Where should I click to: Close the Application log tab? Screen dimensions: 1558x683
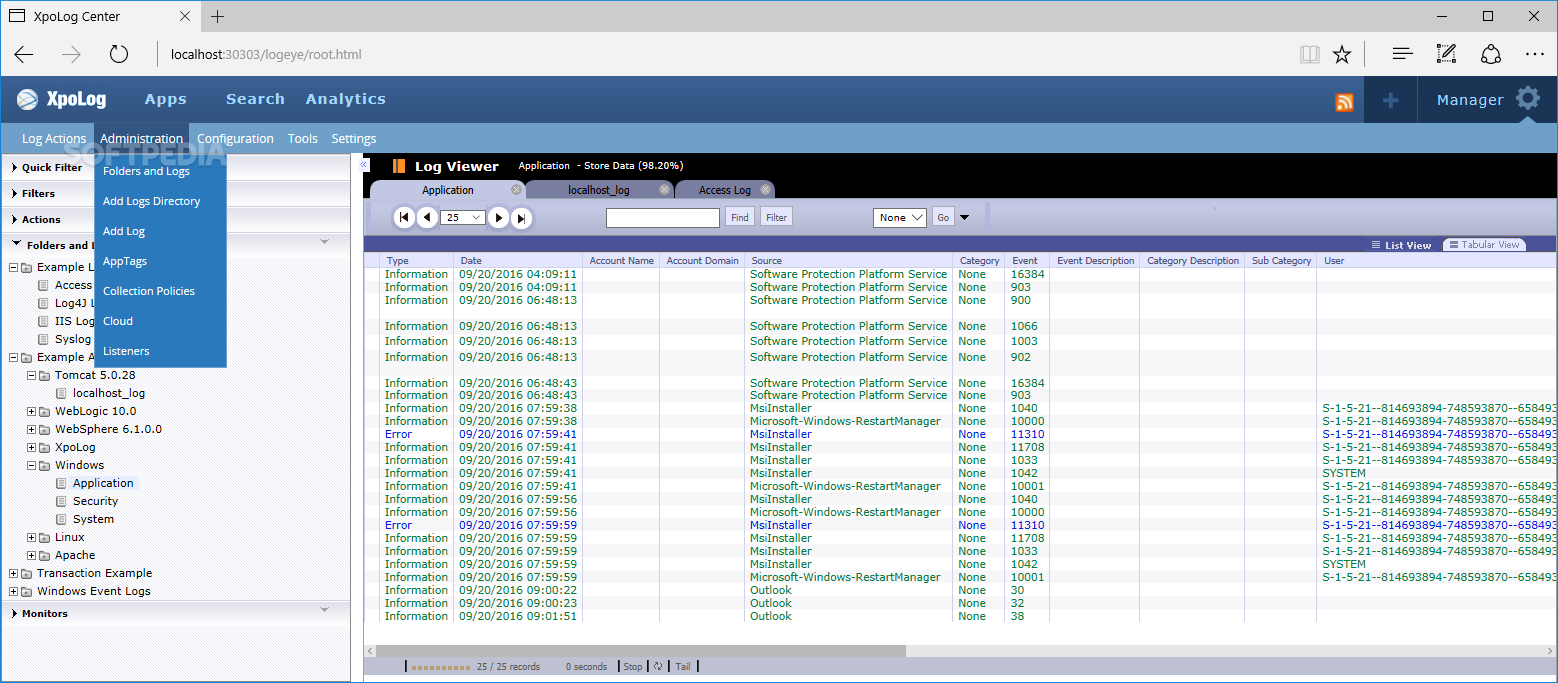tap(516, 189)
